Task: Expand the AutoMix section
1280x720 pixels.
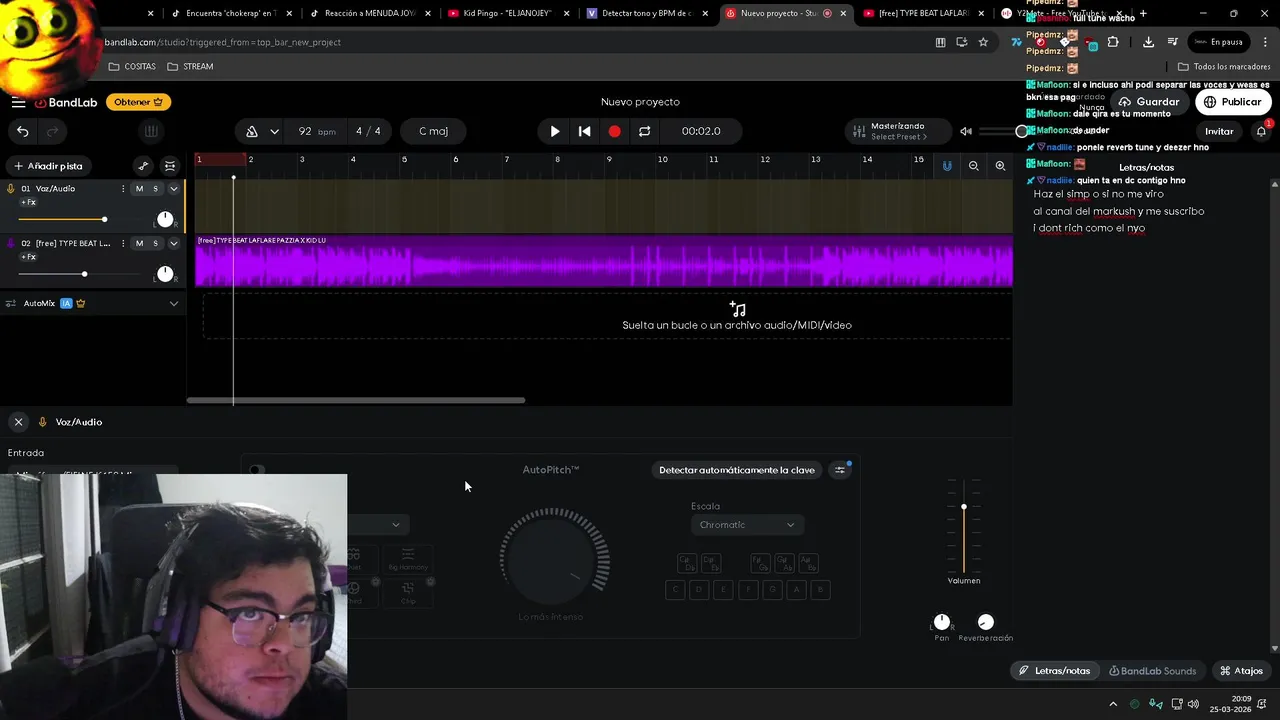Action: coord(173,303)
